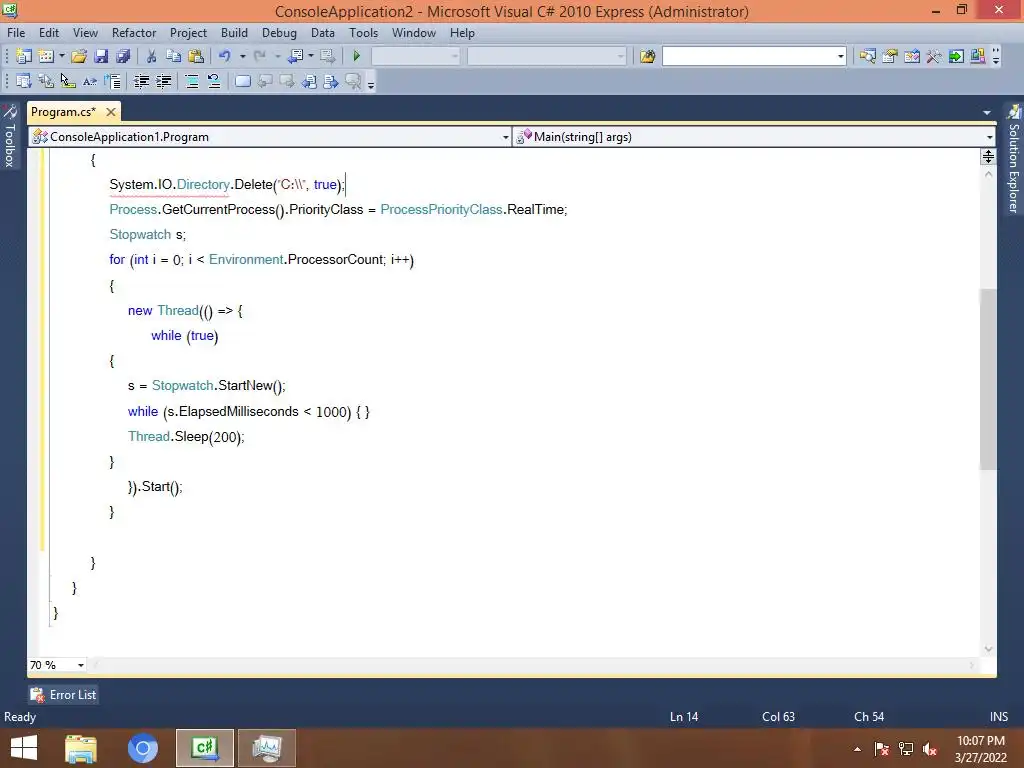Image resolution: width=1024 pixels, height=768 pixels.
Task: Click the Display Quick Info cursor icon
Action: [67, 81]
